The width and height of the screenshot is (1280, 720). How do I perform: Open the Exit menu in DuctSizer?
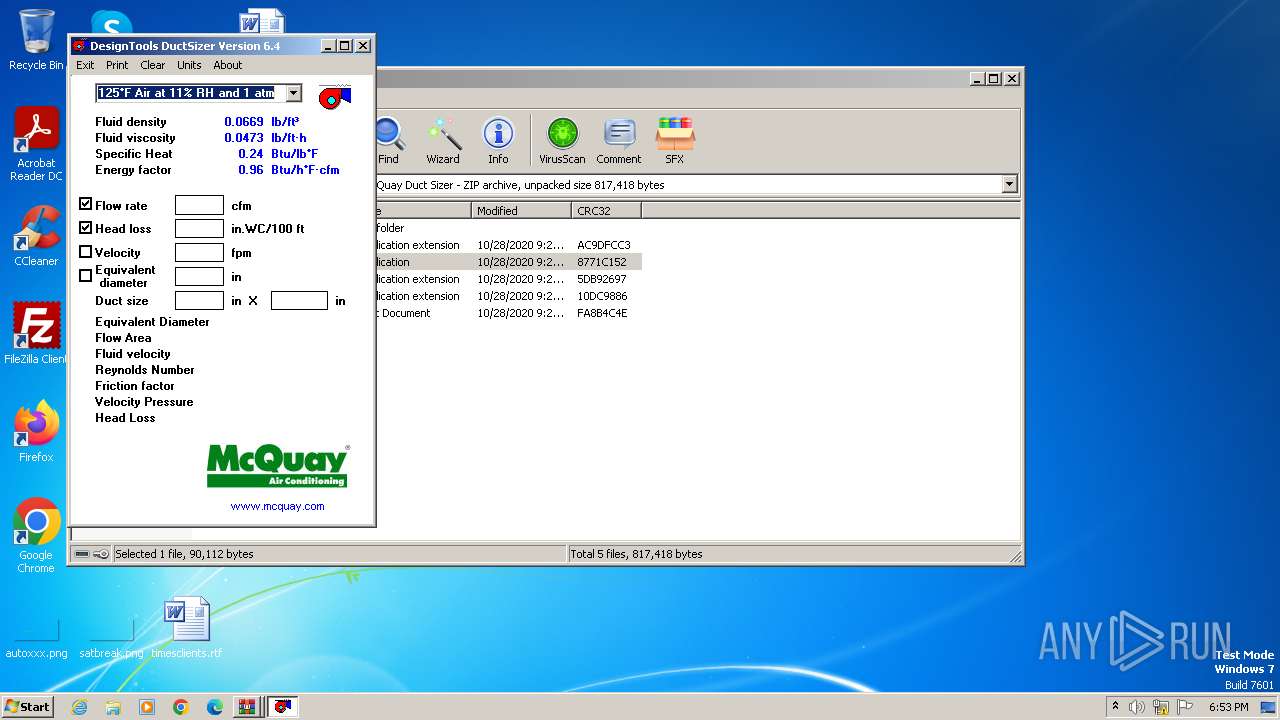(x=85, y=65)
